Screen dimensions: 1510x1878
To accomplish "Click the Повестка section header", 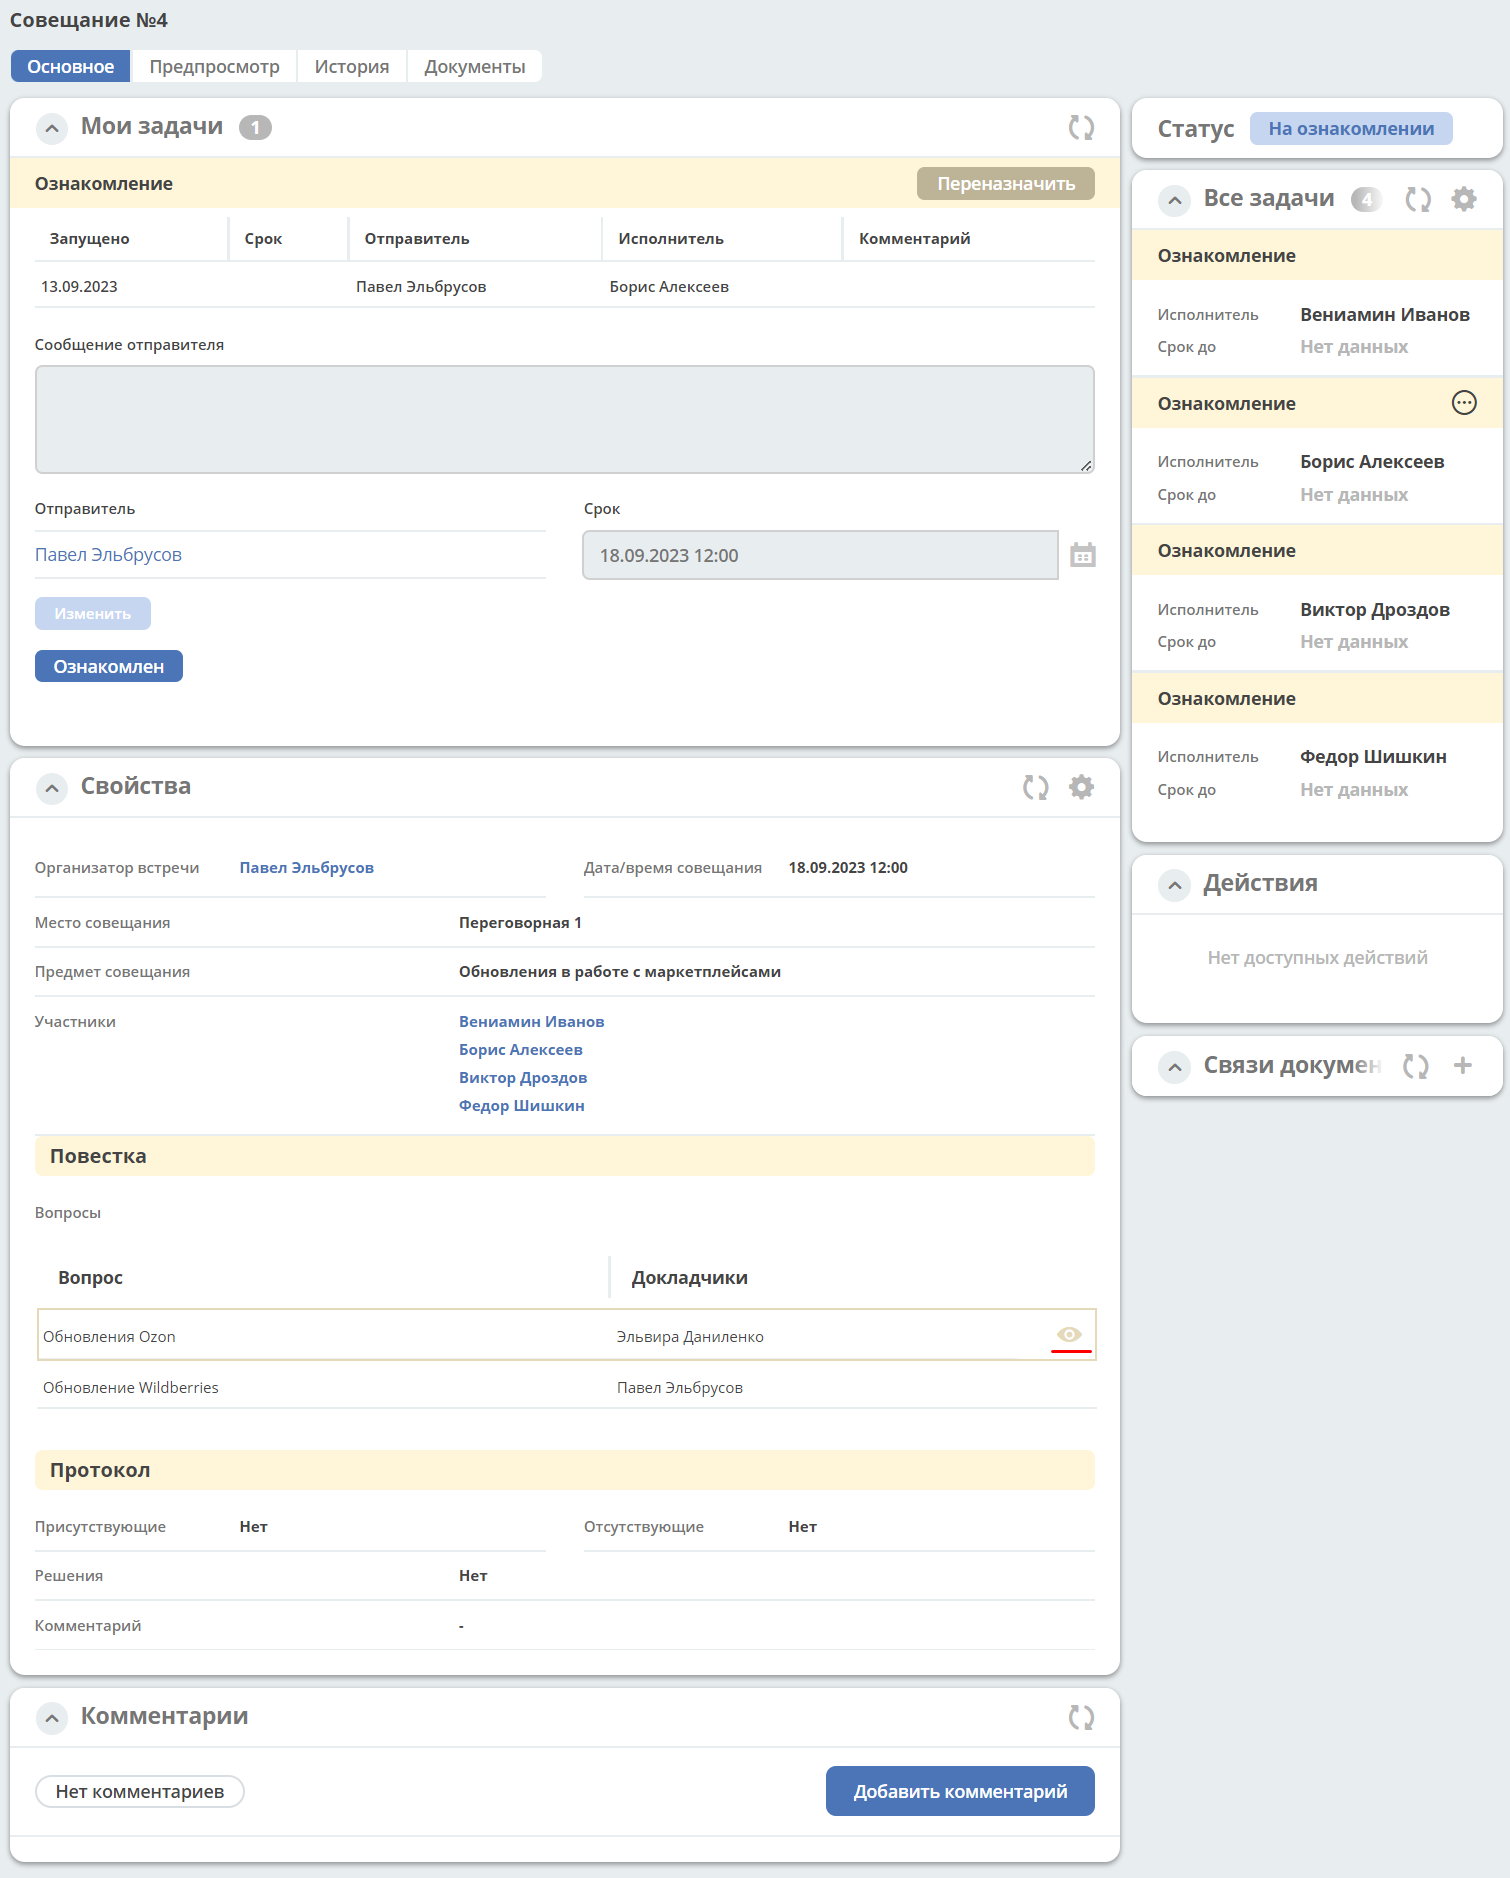I will coord(565,1156).
